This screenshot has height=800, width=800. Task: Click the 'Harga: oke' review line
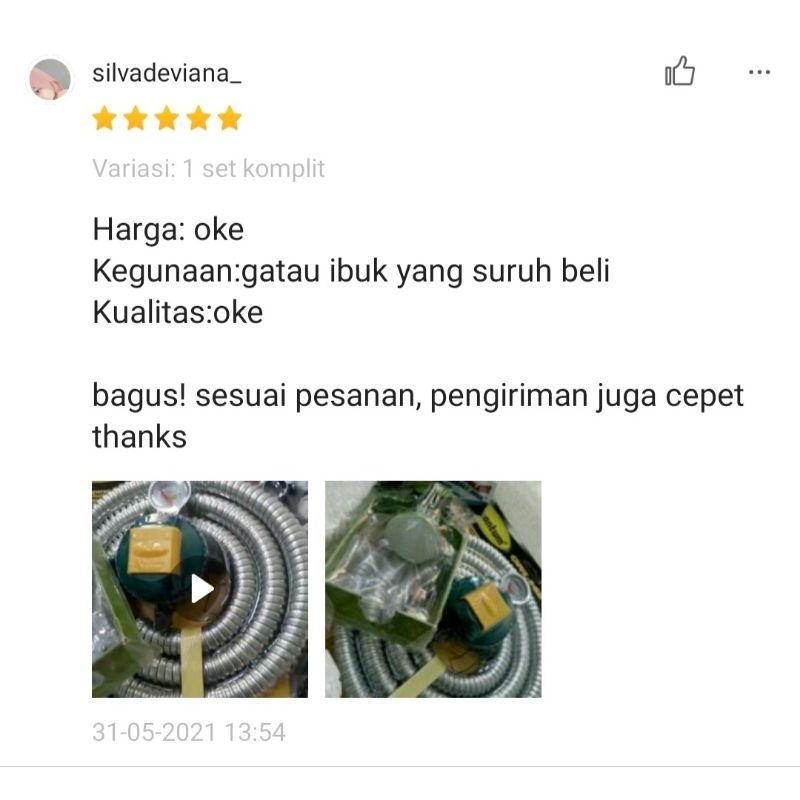coord(168,230)
